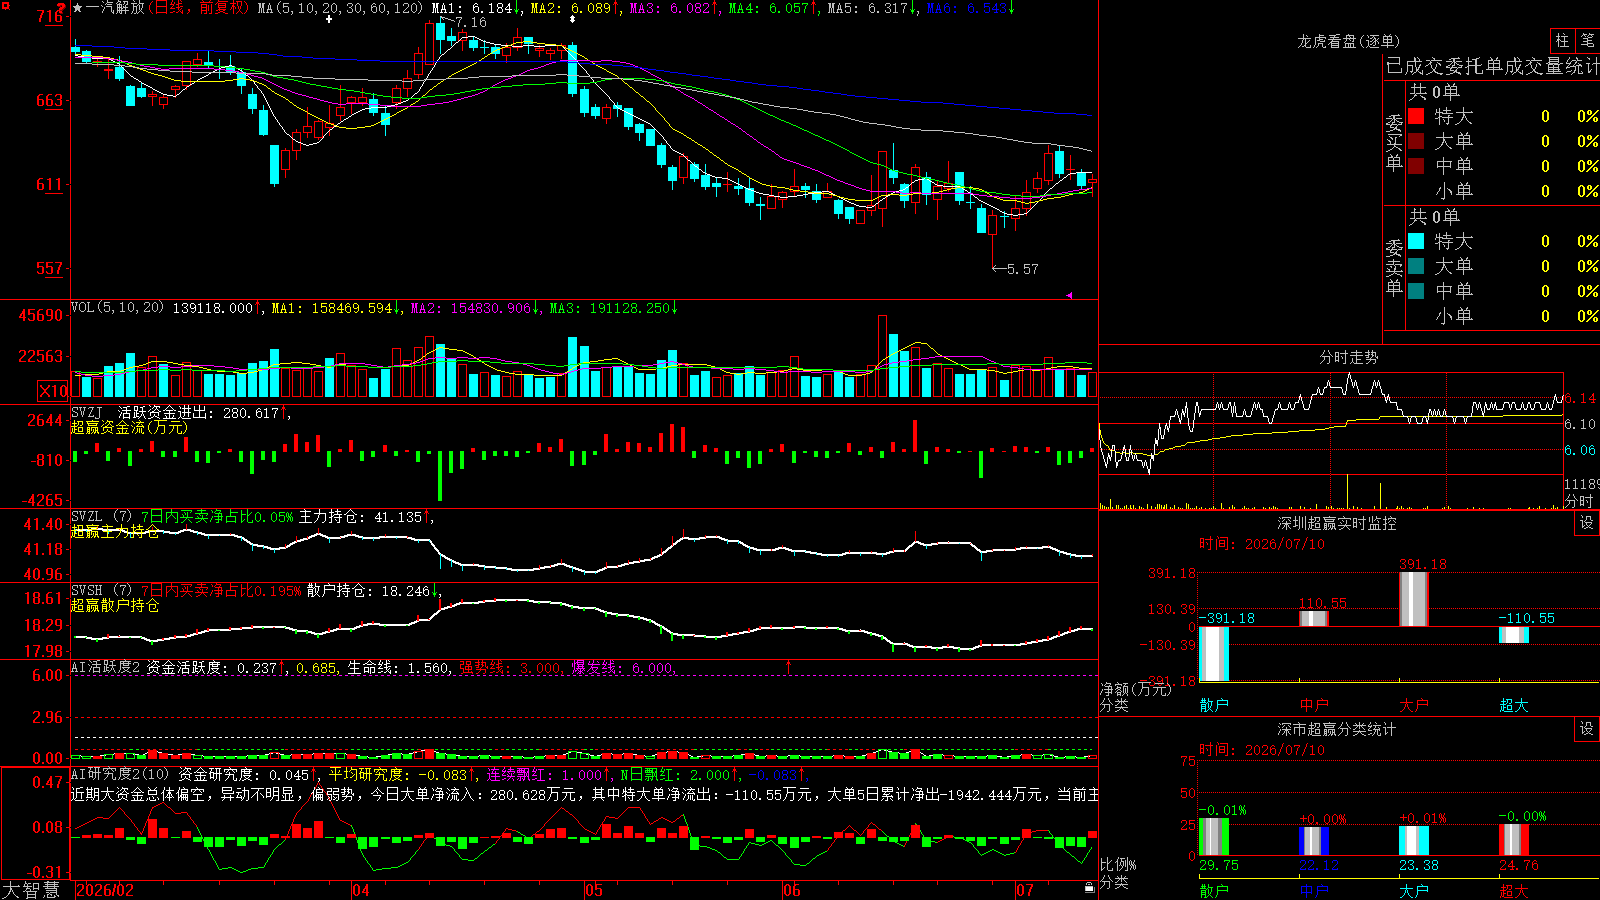Click the magenta left arrow marker below candlesticks

point(1069,295)
